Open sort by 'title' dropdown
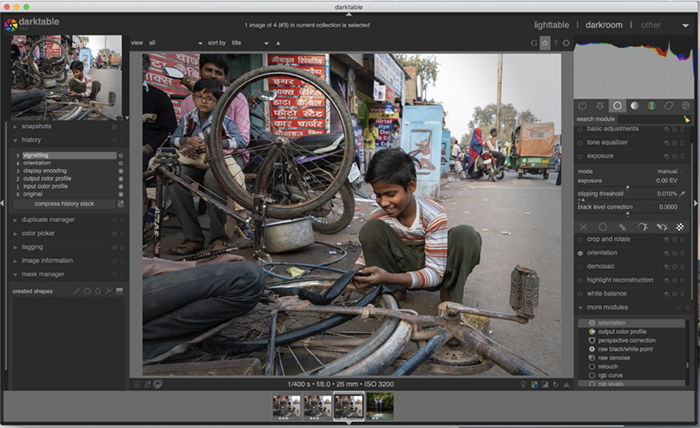This screenshot has height=428, width=700. coord(250,43)
